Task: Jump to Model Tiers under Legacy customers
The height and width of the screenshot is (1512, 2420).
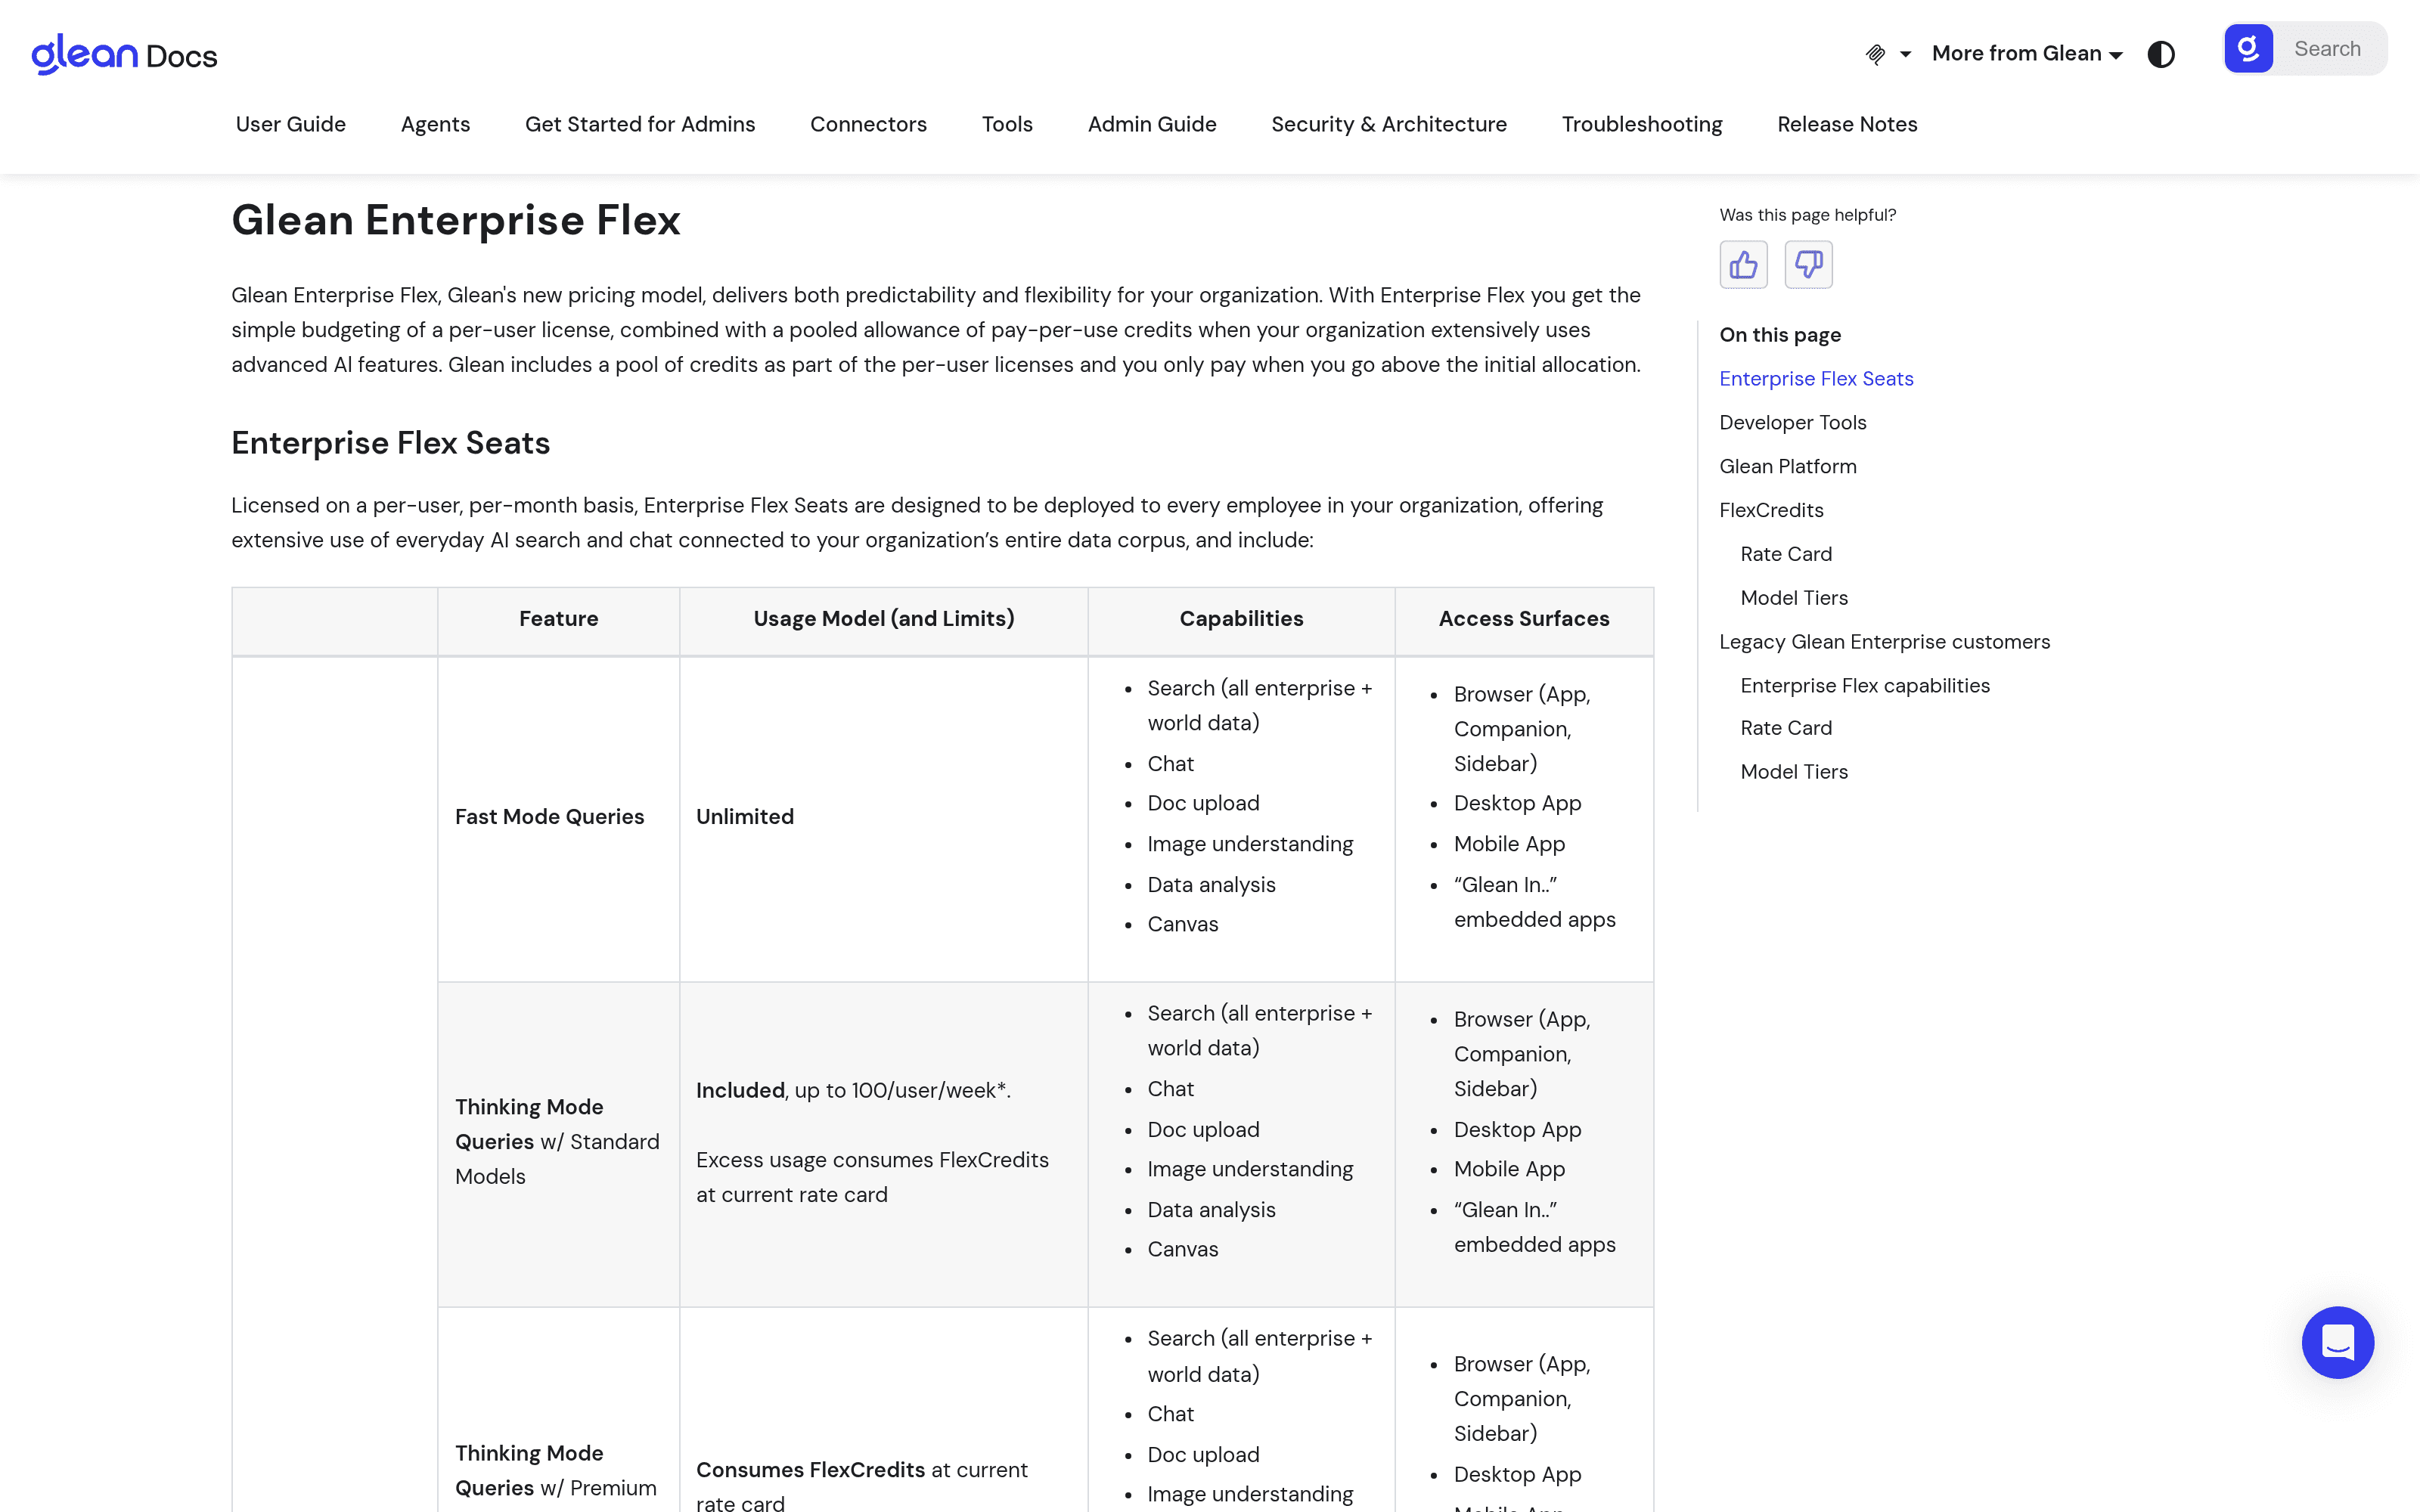Action: 1794,772
